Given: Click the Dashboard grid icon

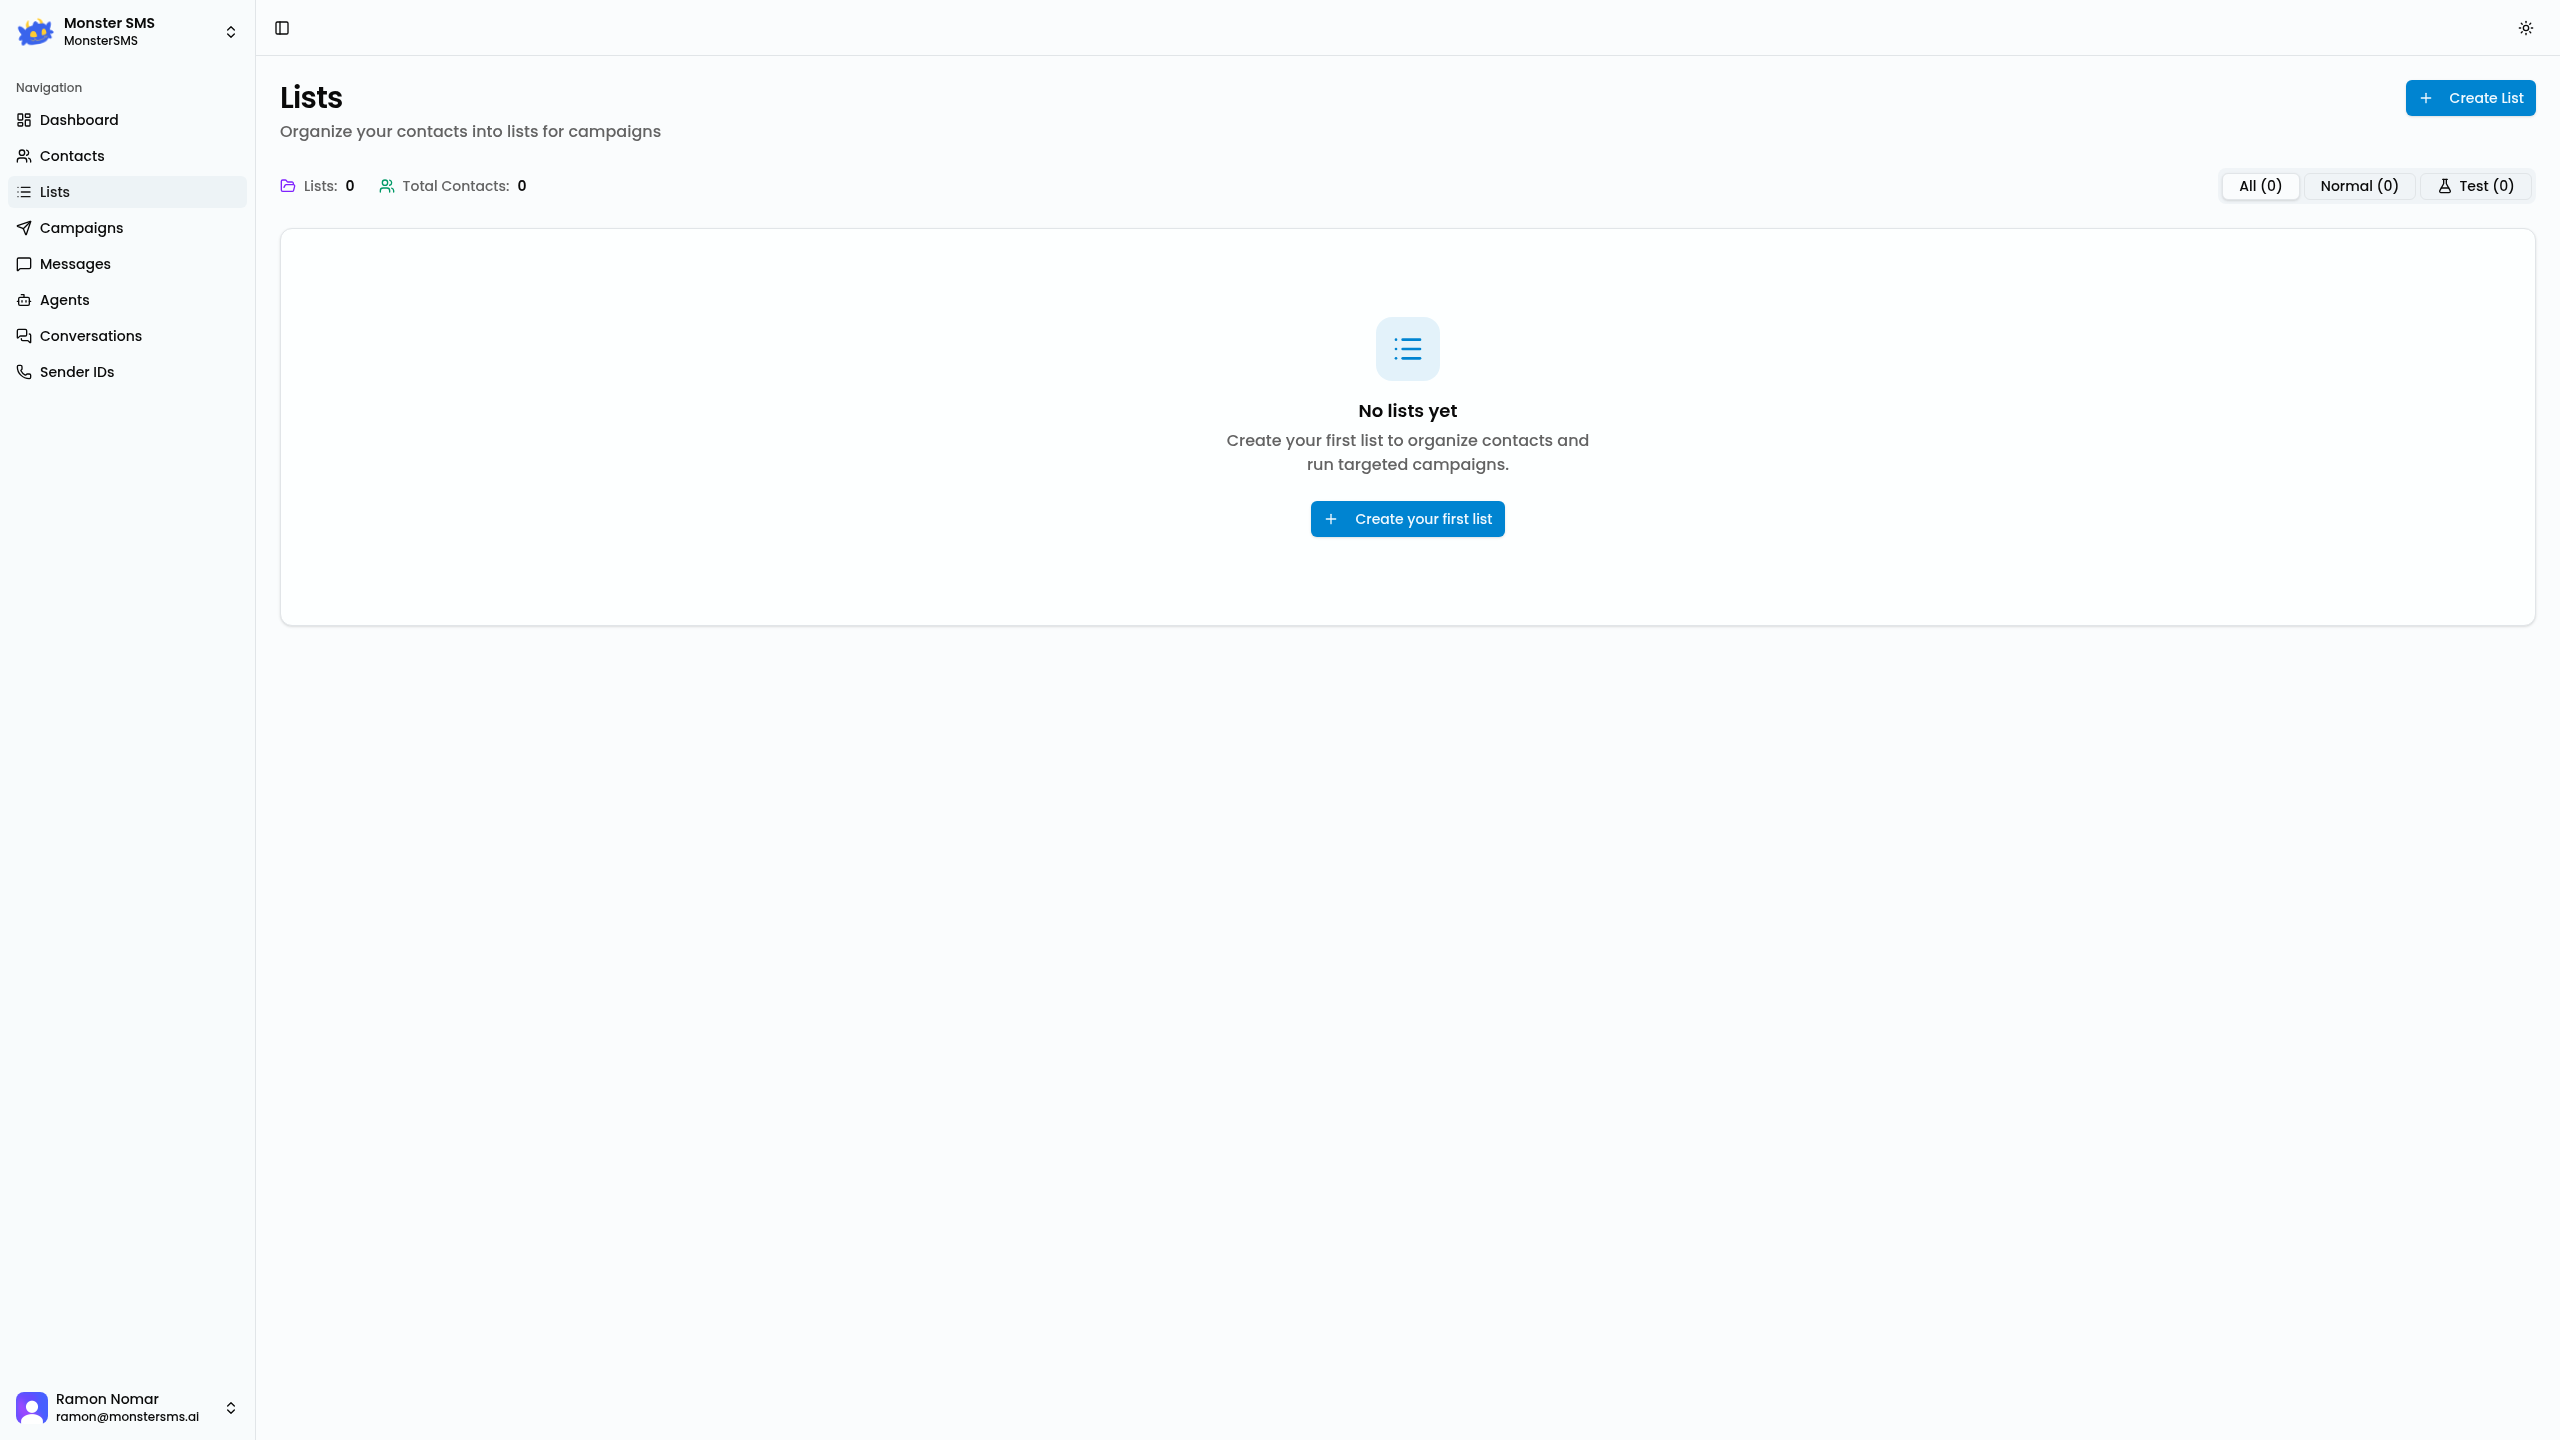Looking at the screenshot, I should pos(24,120).
